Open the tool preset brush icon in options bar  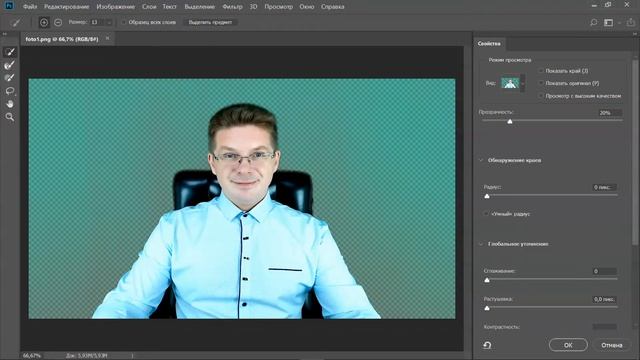(x=16, y=22)
